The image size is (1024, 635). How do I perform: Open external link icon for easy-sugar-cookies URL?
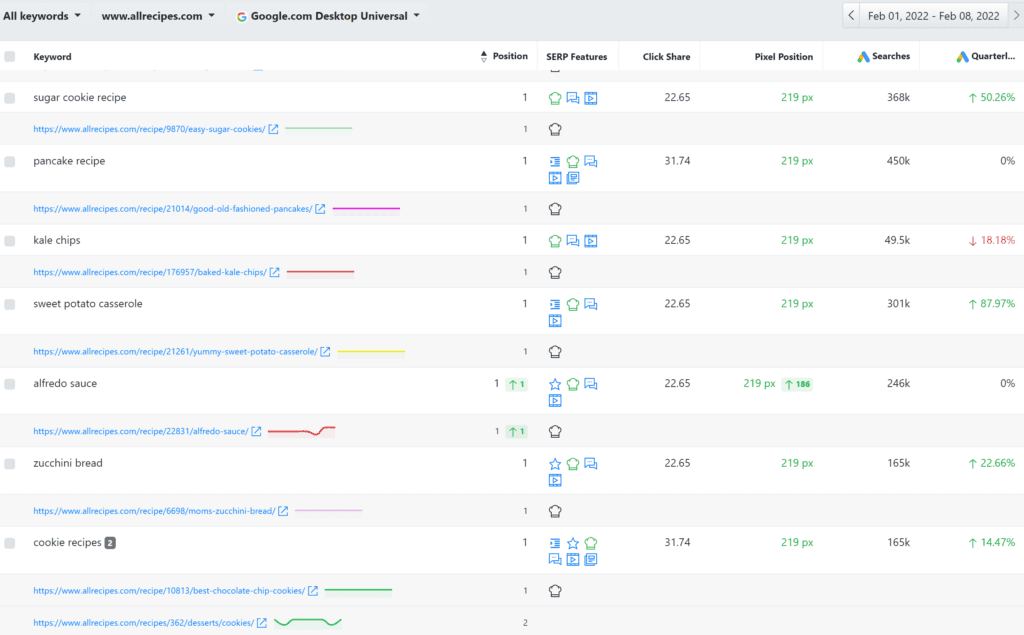[274, 129]
